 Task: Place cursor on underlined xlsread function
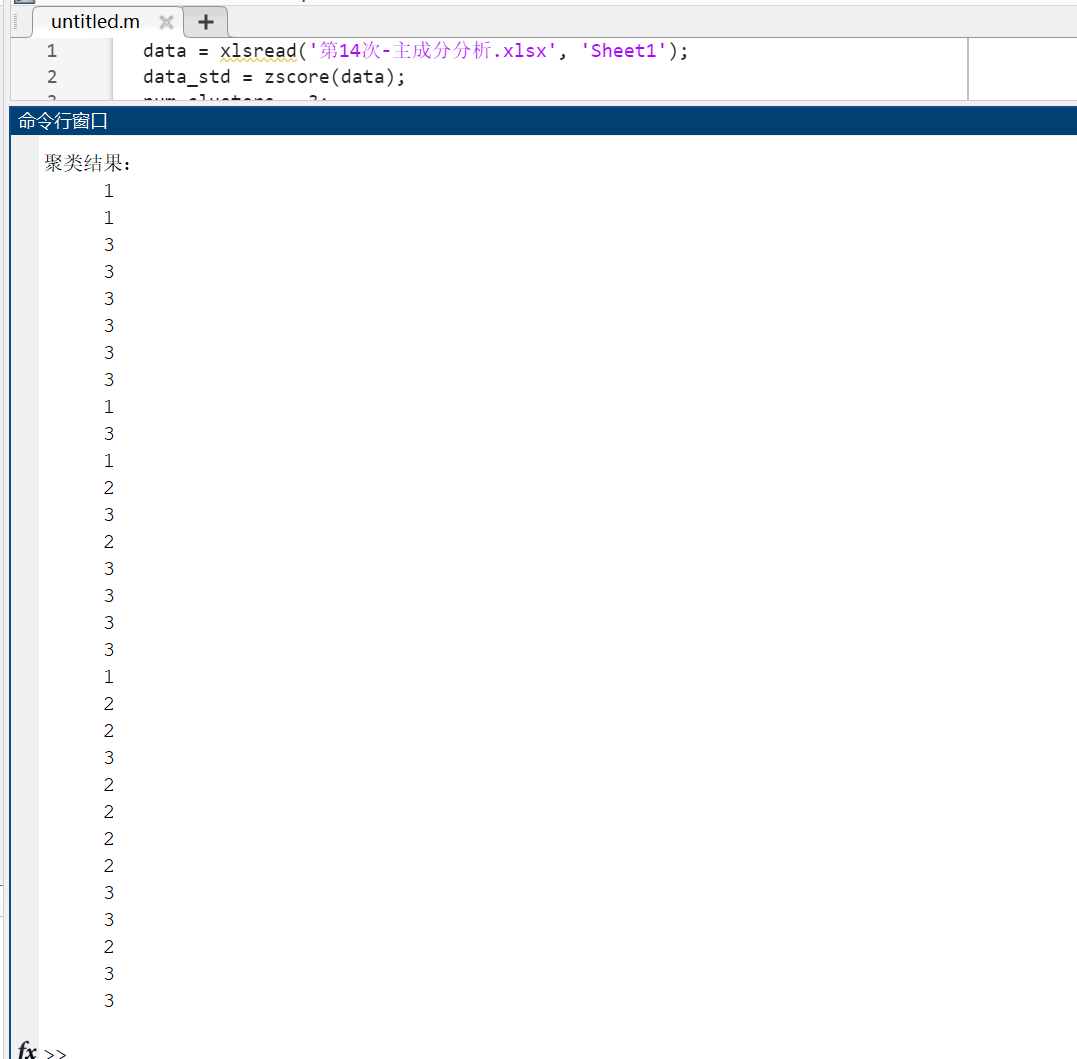[258, 51]
